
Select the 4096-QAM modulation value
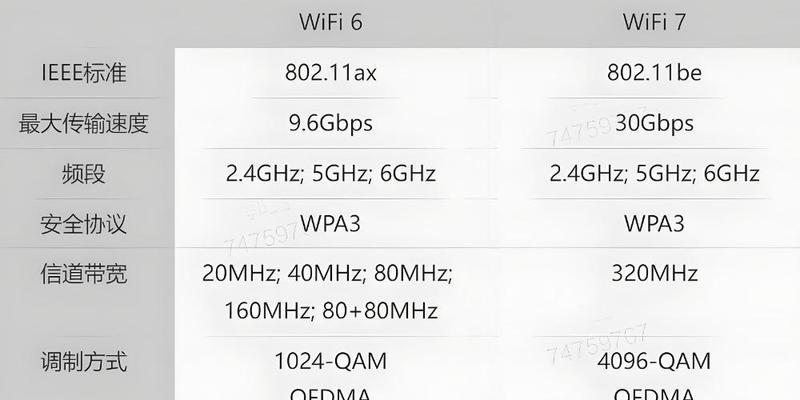click(654, 362)
